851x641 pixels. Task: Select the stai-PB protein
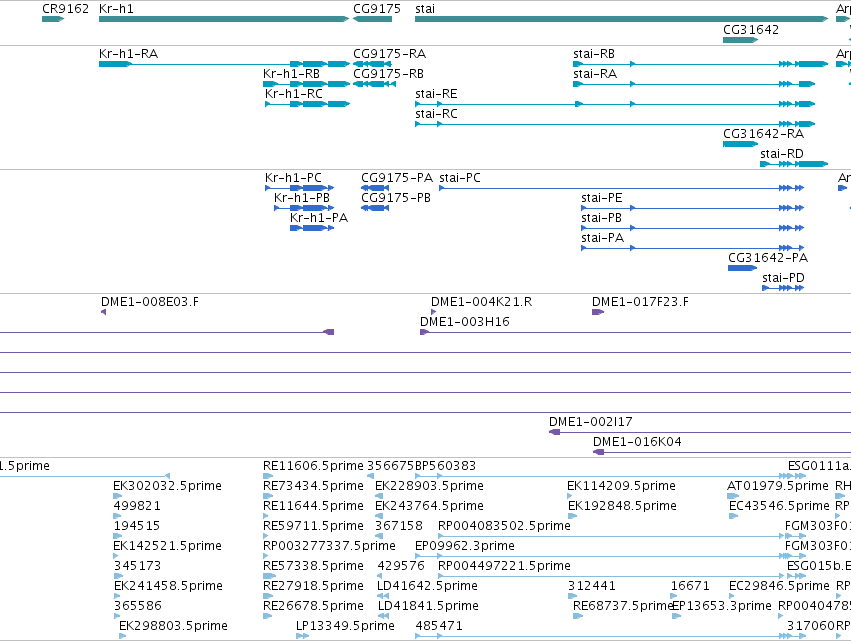(693, 228)
